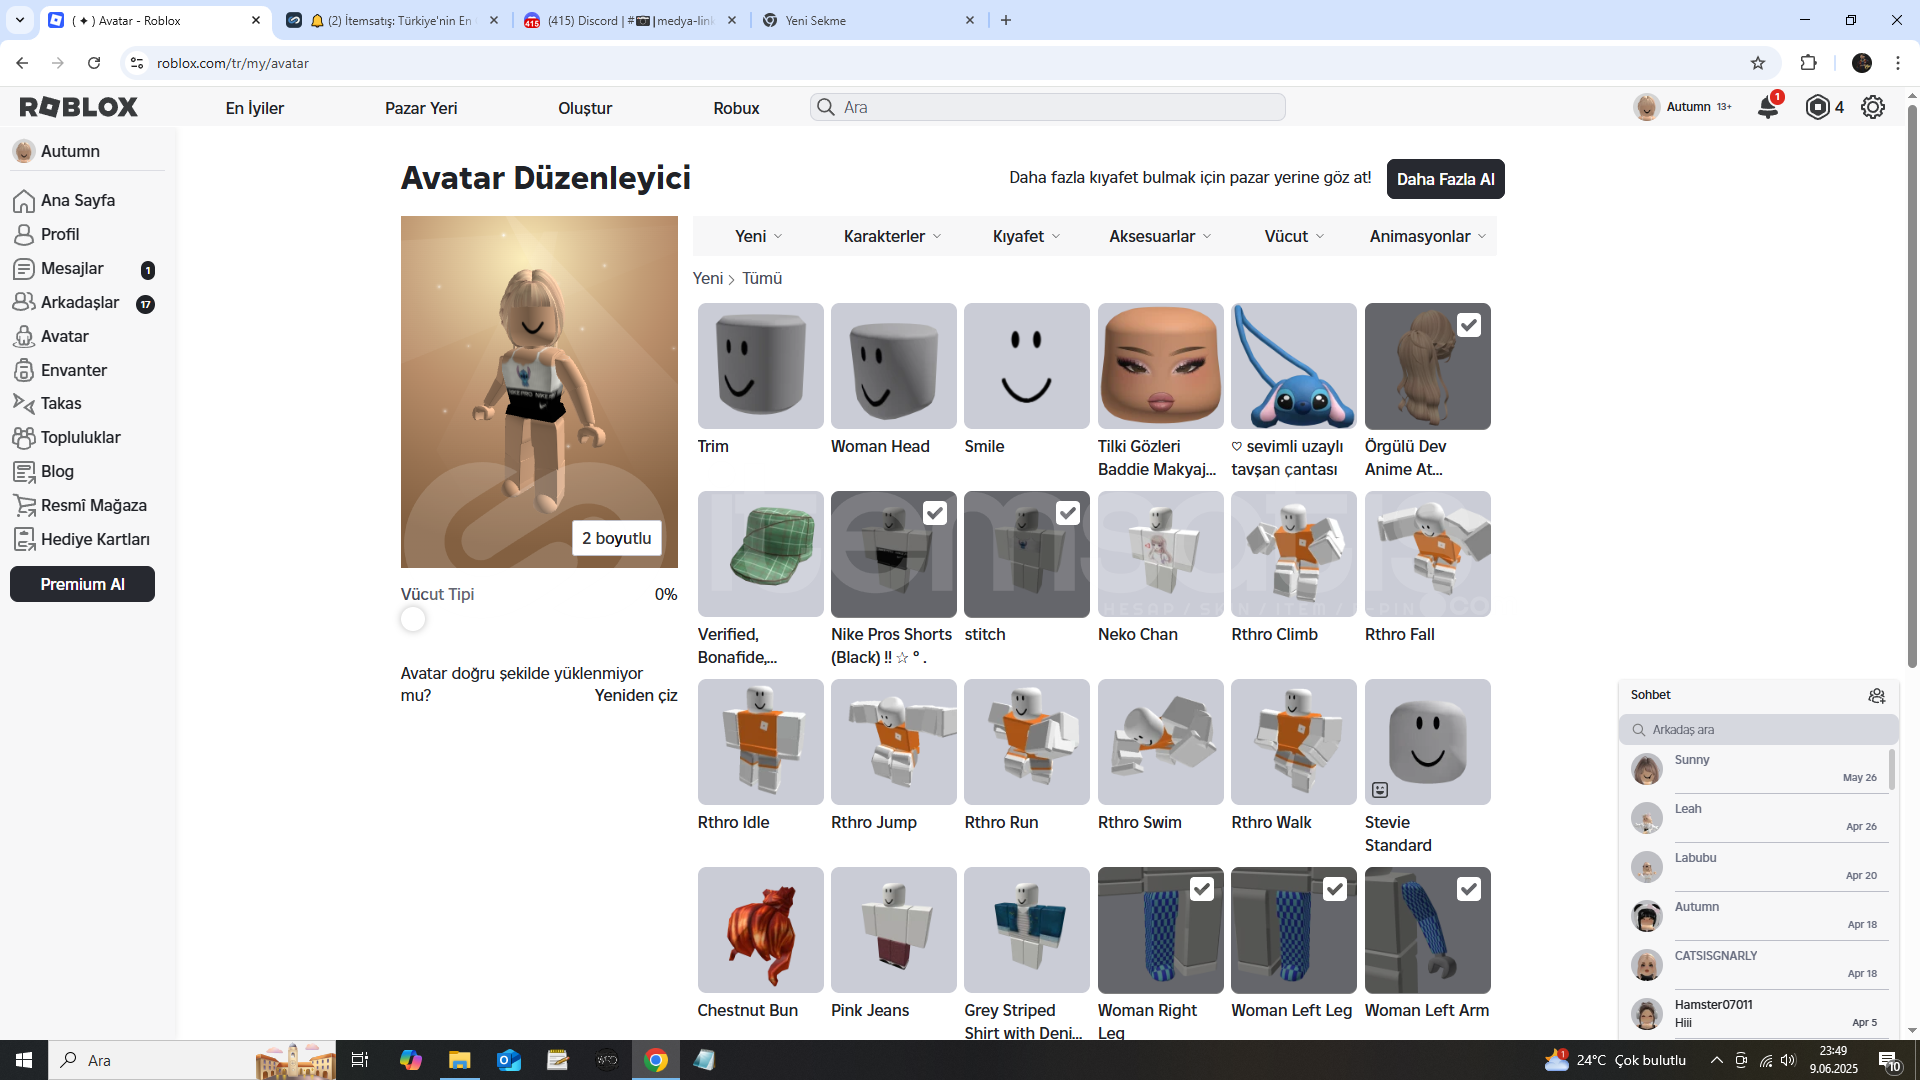
Task: Uncheck the stitch shirt item
Action: click(1067, 513)
